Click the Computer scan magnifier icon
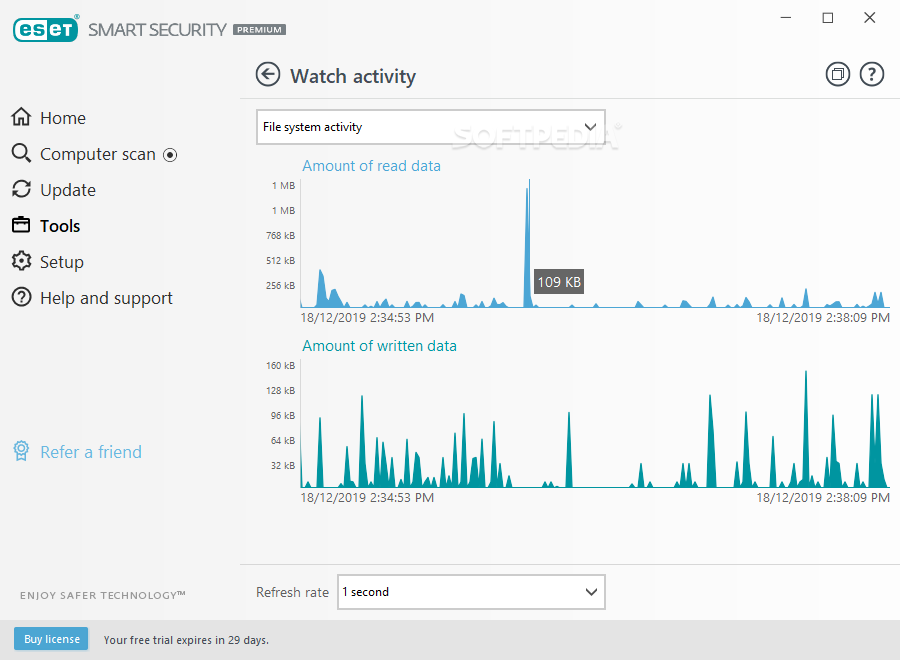The image size is (900, 660). coord(21,153)
